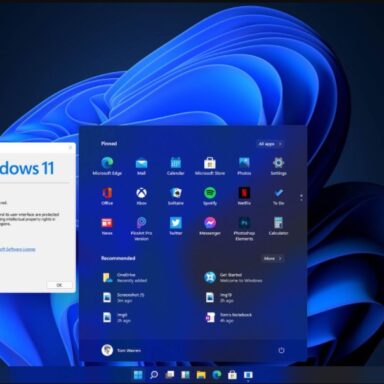The image size is (384, 384).
Task: Launch Spotify from Start menu
Action: click(210, 196)
